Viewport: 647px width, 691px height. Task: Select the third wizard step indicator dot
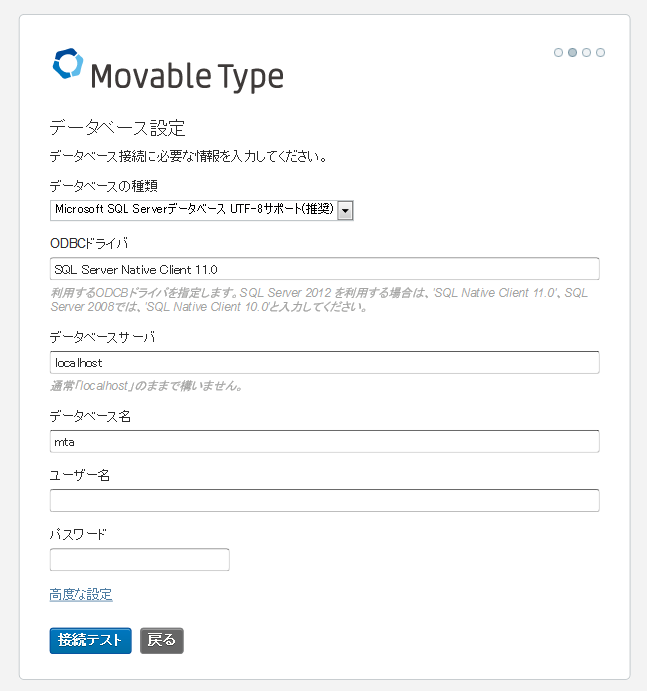pos(587,52)
